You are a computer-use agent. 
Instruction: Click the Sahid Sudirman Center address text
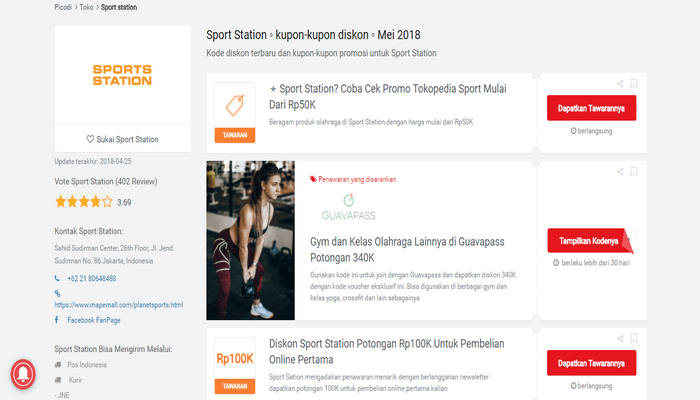click(114, 254)
